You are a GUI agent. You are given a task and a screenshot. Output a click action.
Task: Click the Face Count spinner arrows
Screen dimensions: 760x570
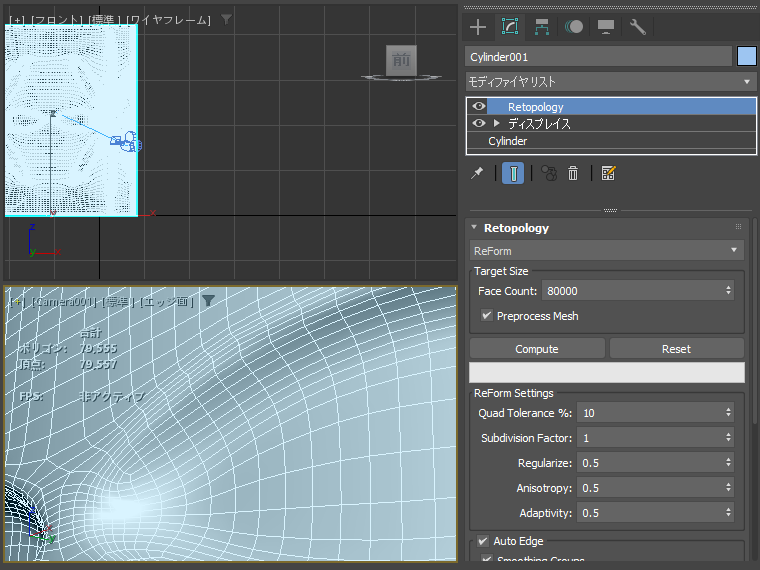[728, 291]
